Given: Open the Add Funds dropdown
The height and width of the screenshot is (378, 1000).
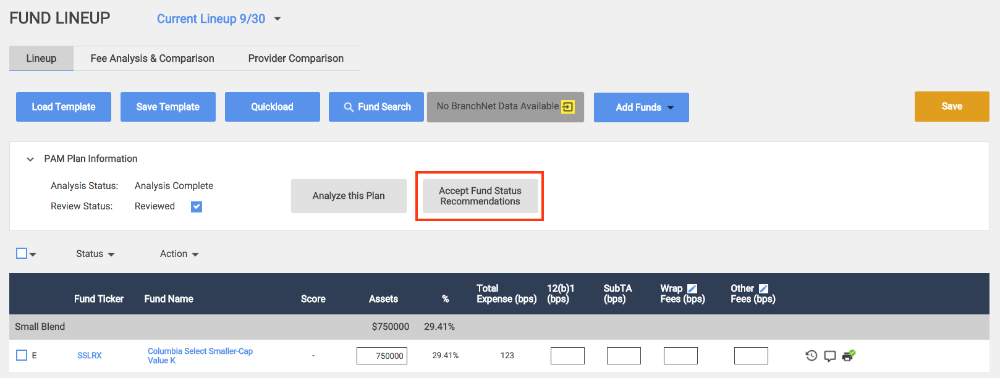Looking at the screenshot, I should click(642, 107).
